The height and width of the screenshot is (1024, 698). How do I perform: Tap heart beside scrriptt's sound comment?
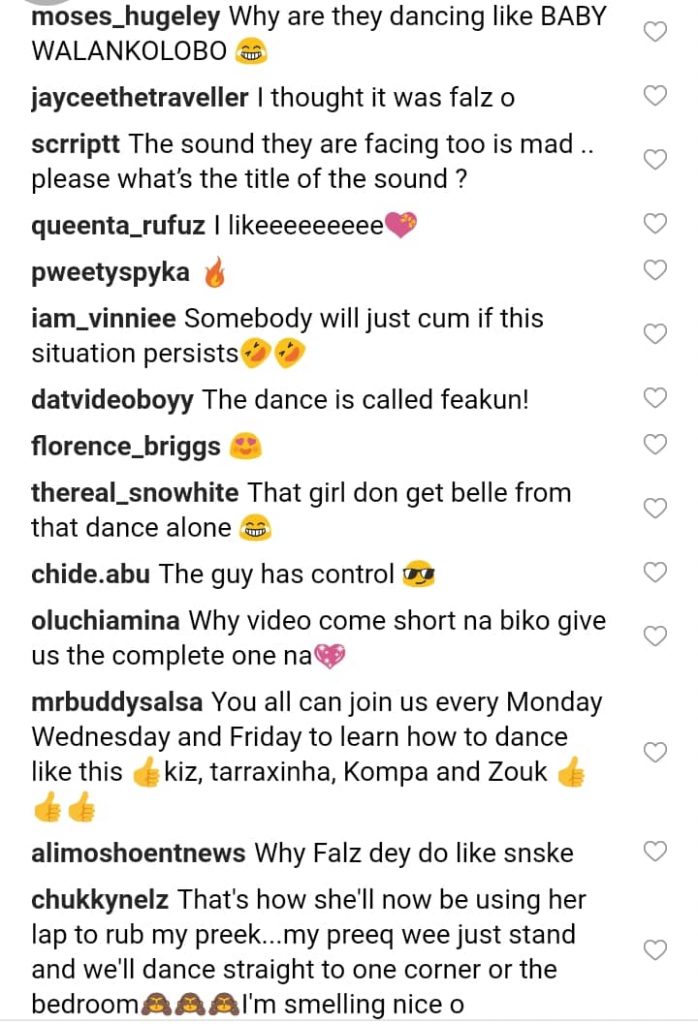click(654, 160)
